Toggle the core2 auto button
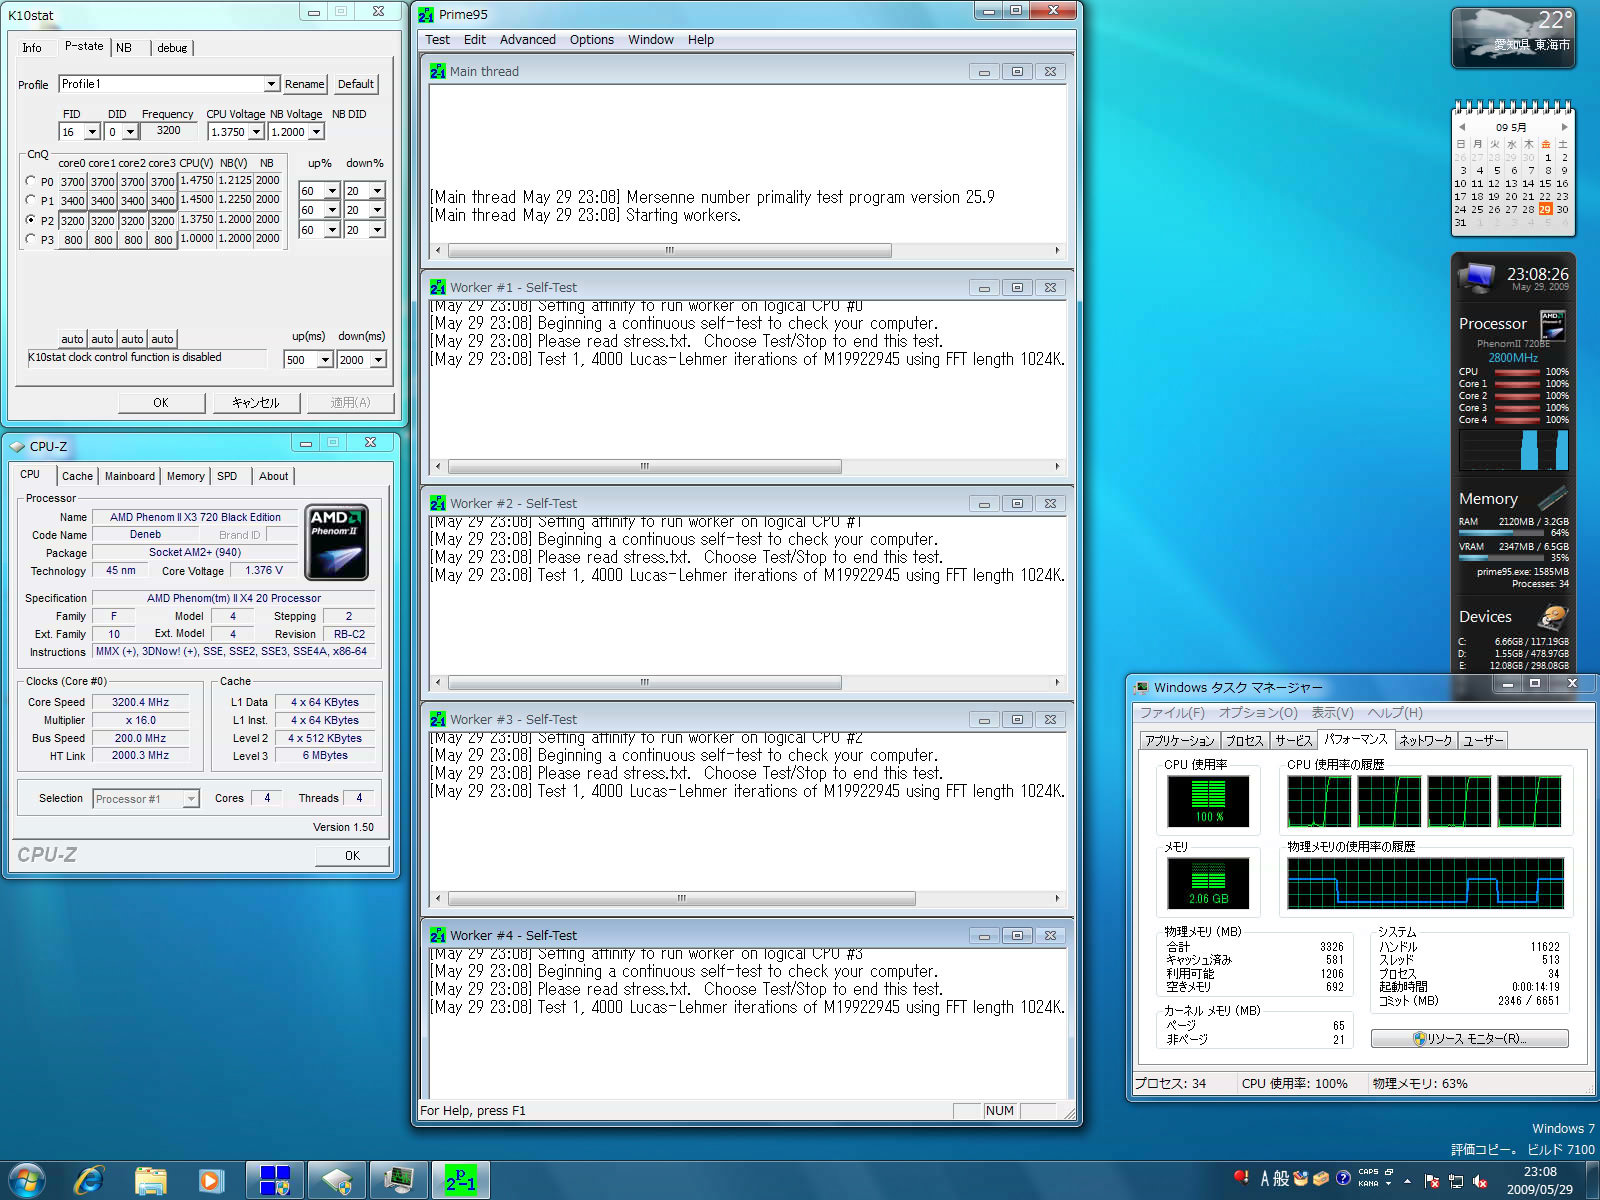 [132, 339]
